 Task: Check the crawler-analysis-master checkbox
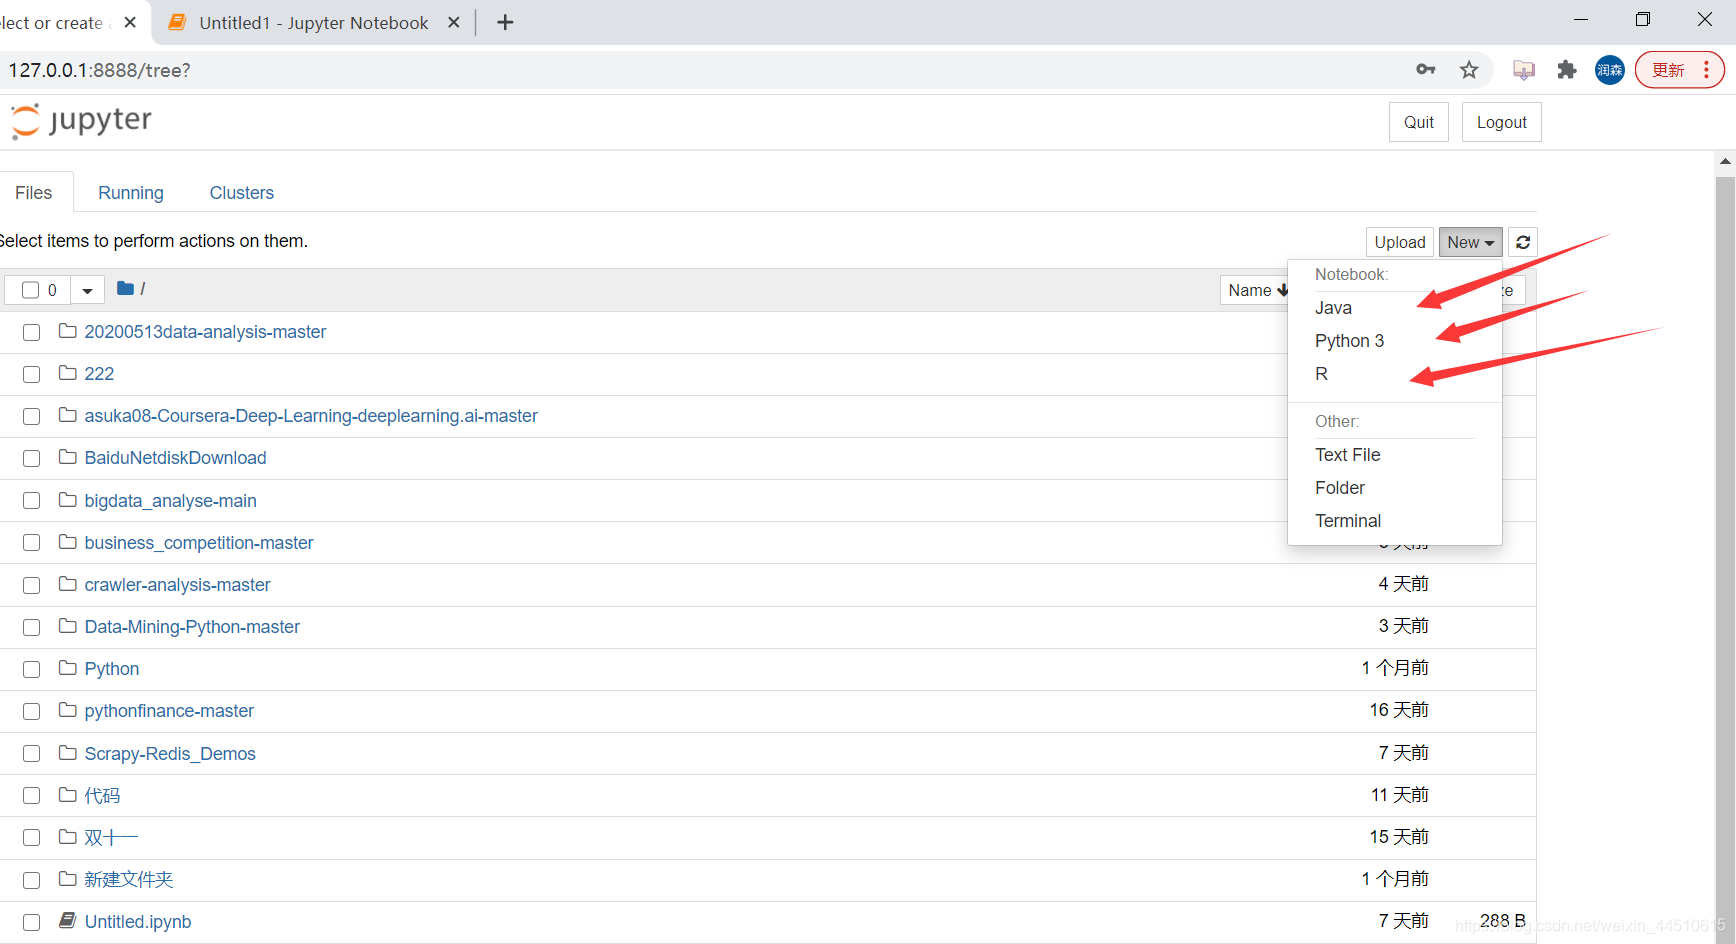tap(31, 585)
